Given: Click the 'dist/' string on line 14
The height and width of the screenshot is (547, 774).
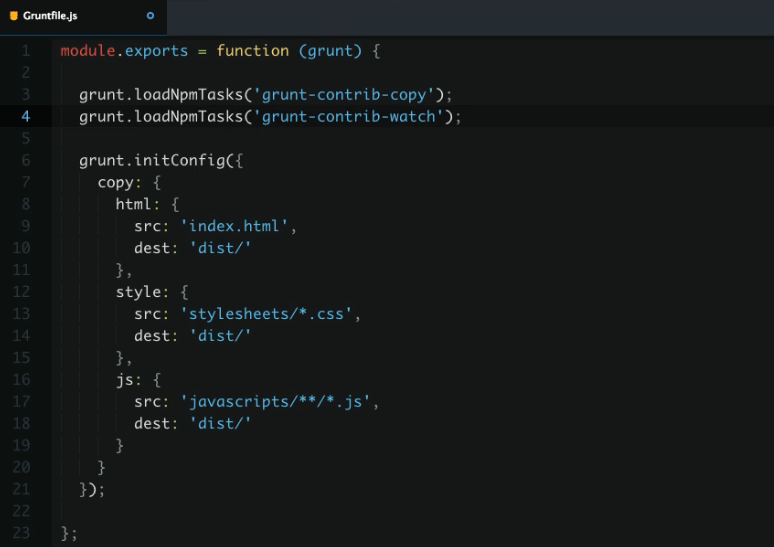Looking at the screenshot, I should click(x=221, y=336).
